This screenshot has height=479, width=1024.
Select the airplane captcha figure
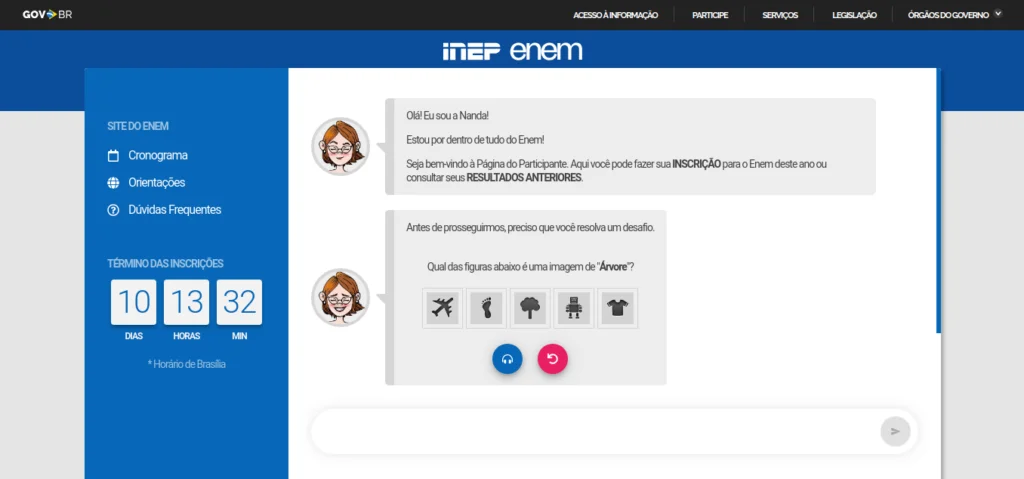click(443, 308)
